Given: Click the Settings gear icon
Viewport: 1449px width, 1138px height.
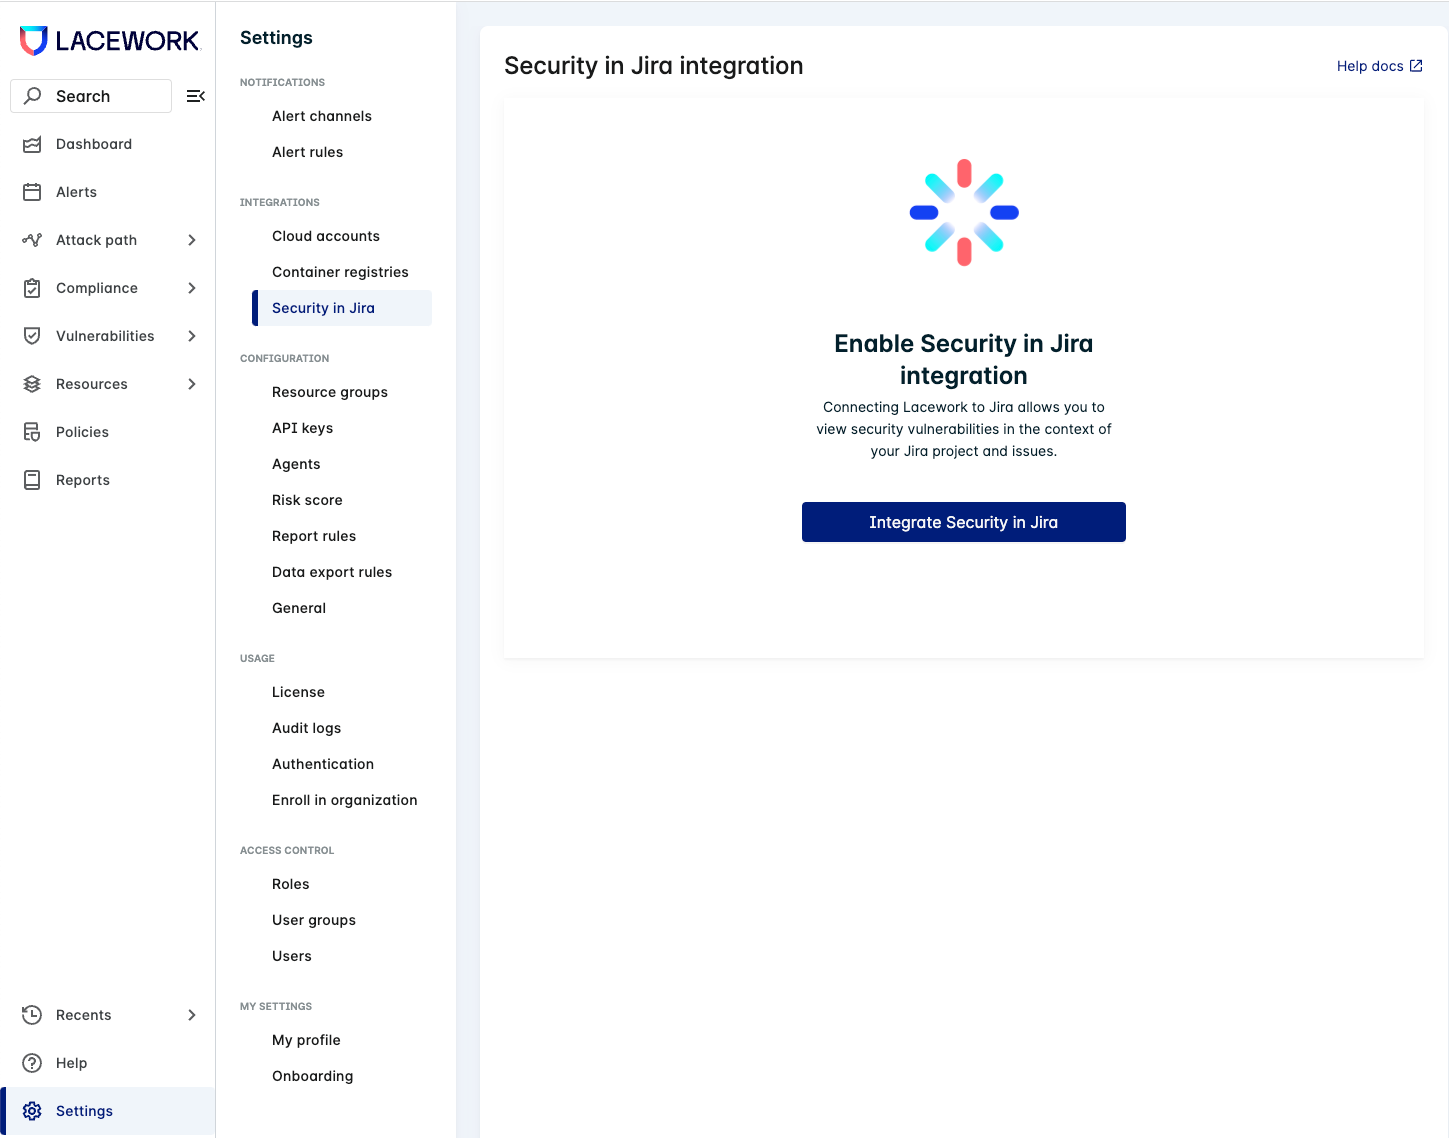Looking at the screenshot, I should [x=32, y=1111].
